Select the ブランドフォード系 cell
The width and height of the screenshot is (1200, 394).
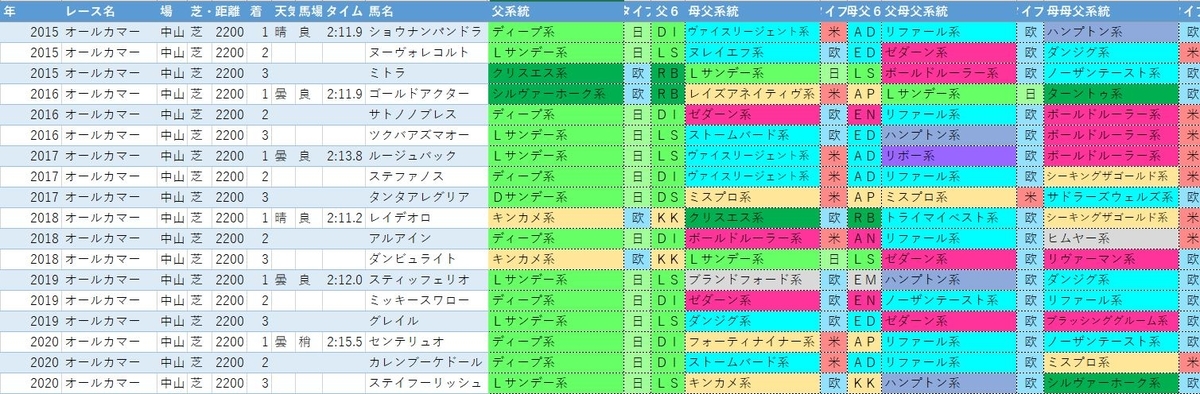pyautogui.click(x=752, y=280)
